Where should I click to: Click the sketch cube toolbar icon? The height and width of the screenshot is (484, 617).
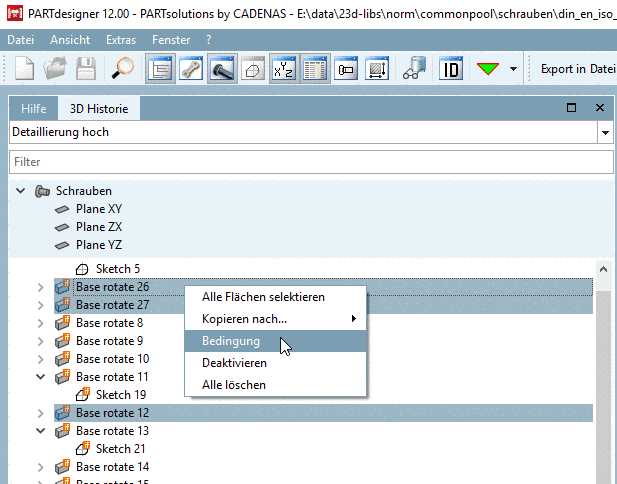pos(253,69)
